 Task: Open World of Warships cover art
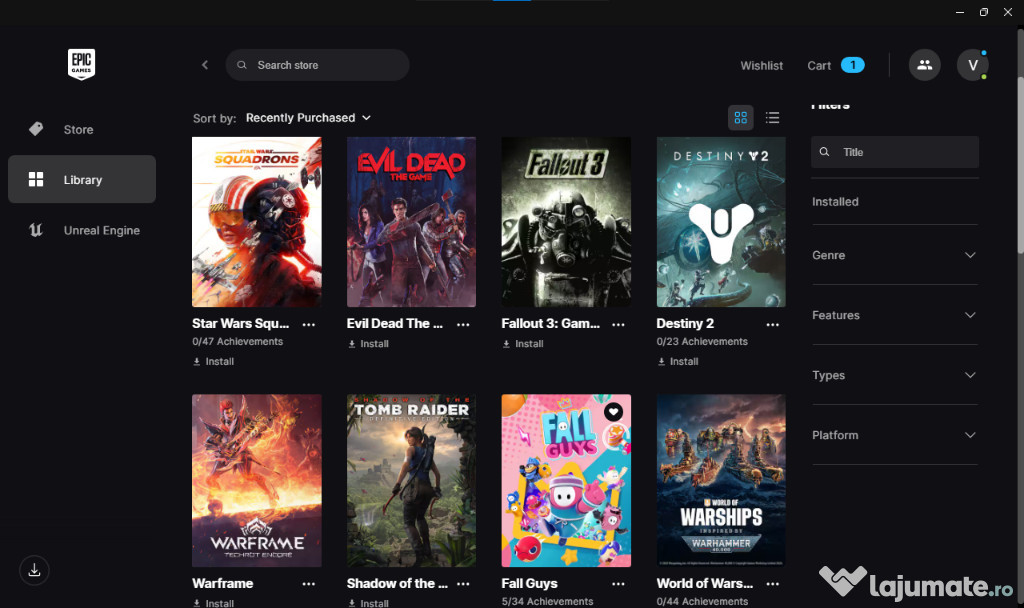click(x=721, y=481)
